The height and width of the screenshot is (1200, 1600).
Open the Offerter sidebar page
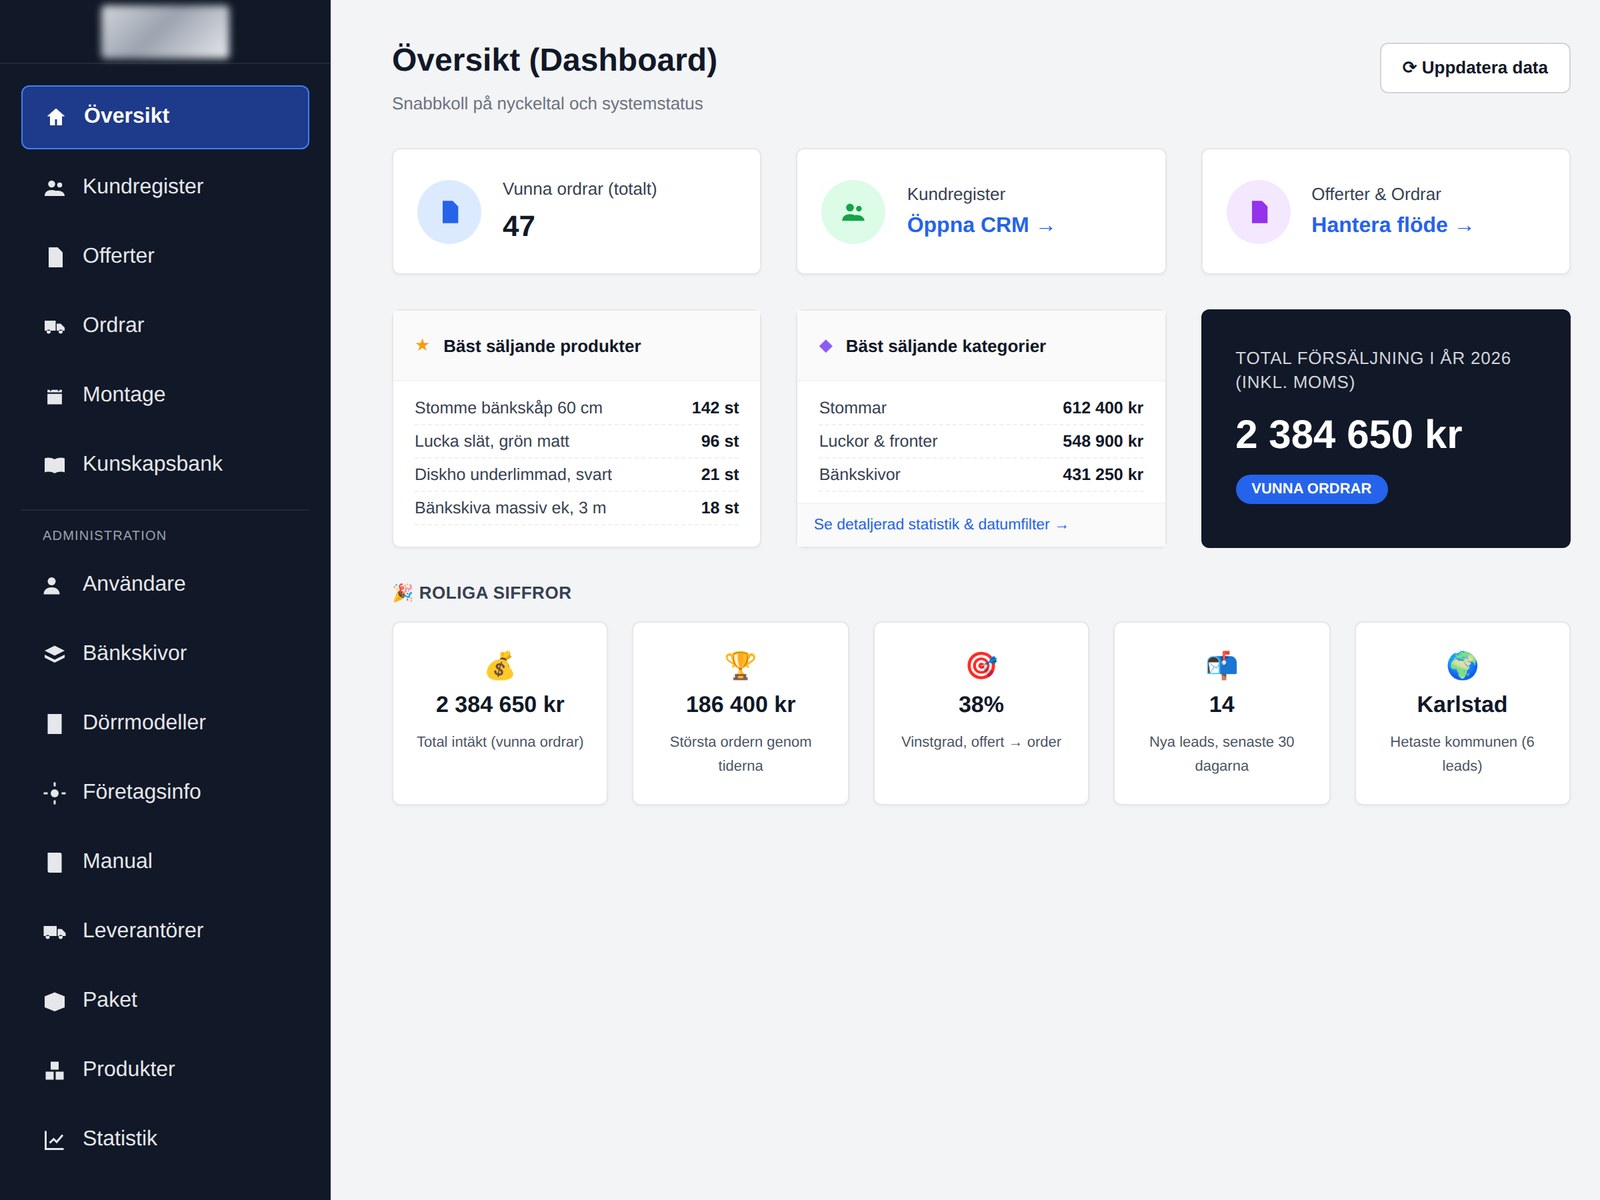[x=165, y=256]
